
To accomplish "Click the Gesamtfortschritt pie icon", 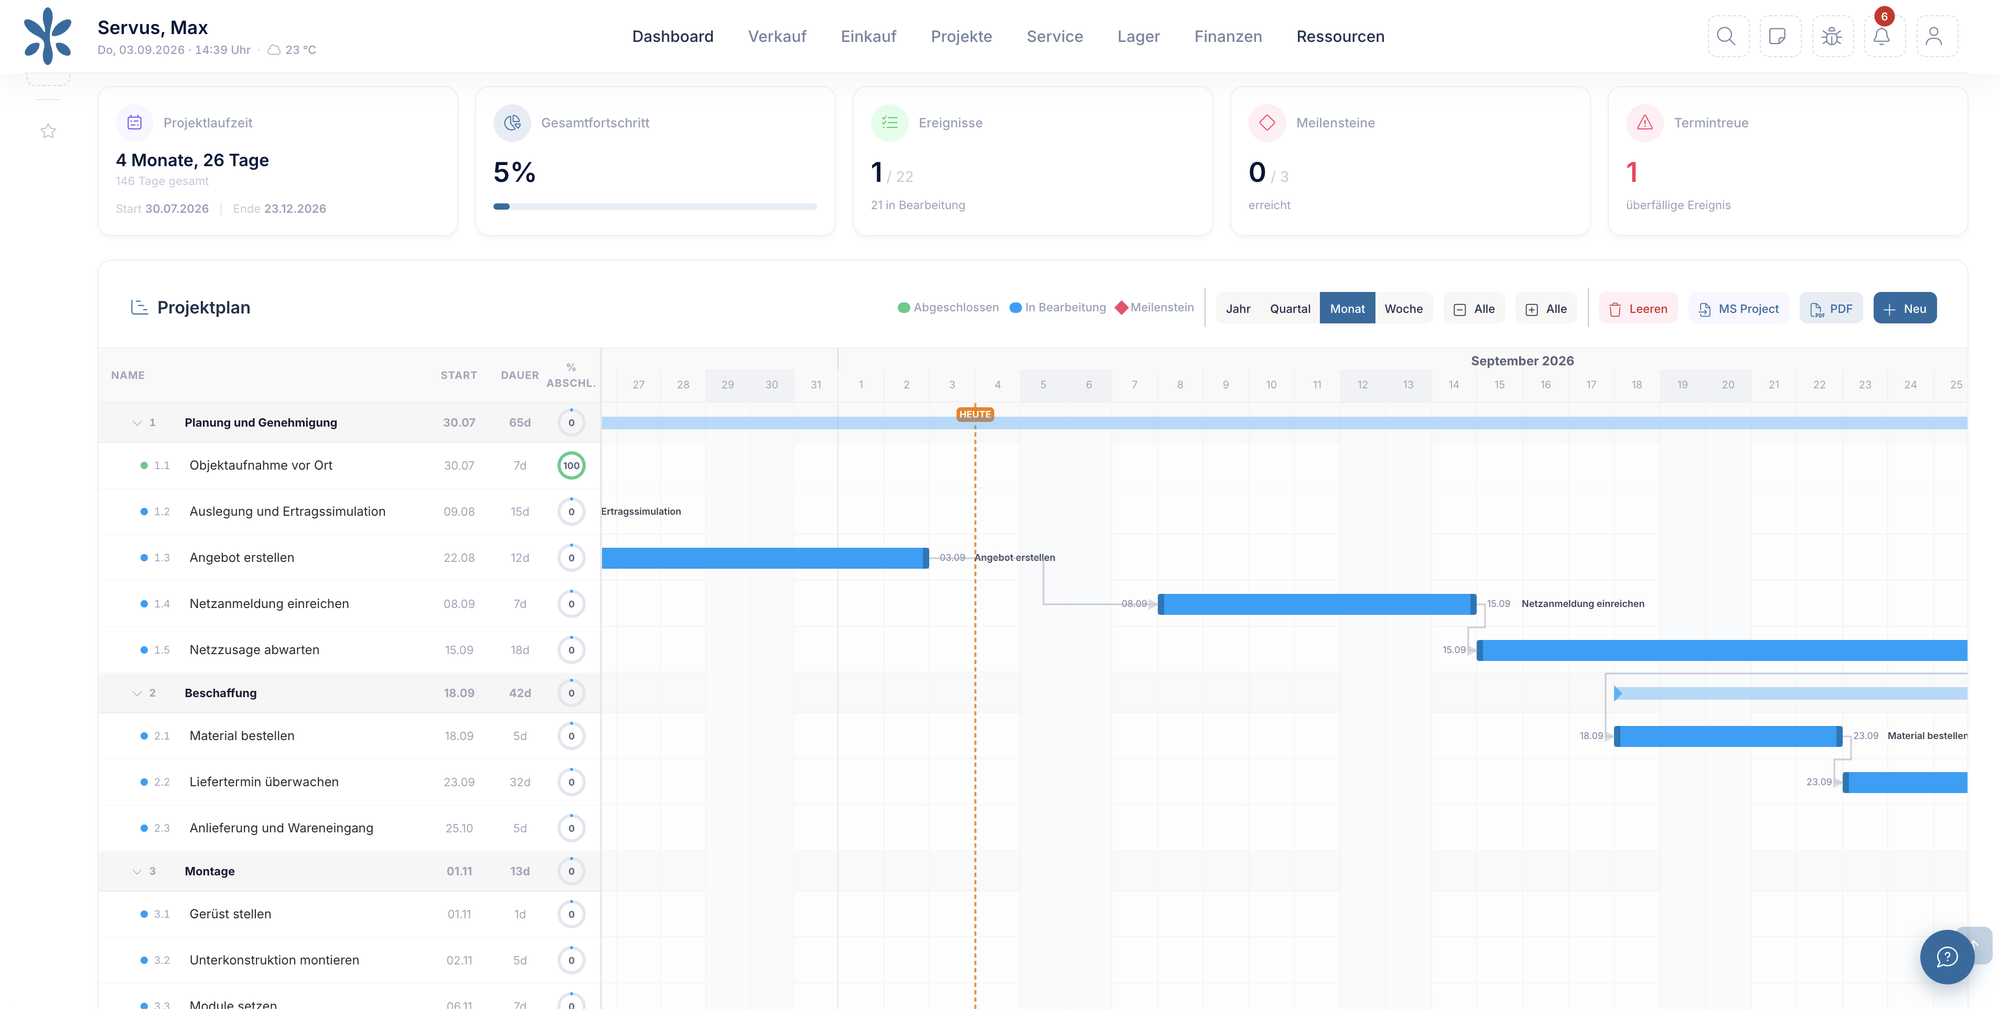I will [x=512, y=123].
